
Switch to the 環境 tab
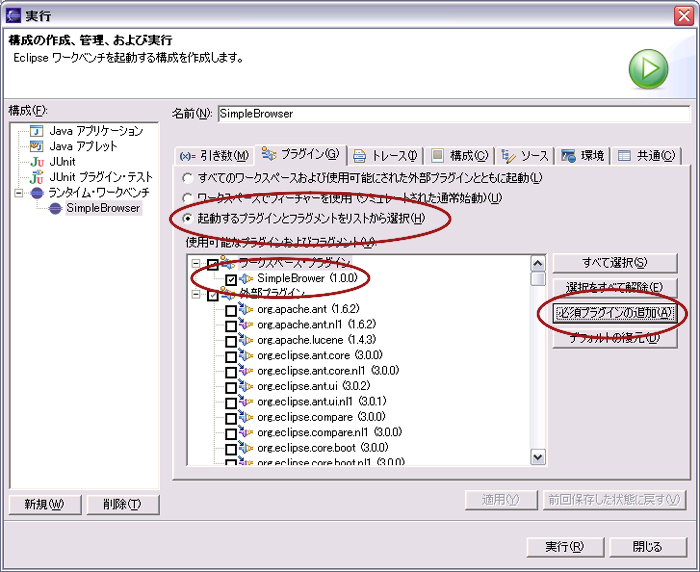coord(583,156)
